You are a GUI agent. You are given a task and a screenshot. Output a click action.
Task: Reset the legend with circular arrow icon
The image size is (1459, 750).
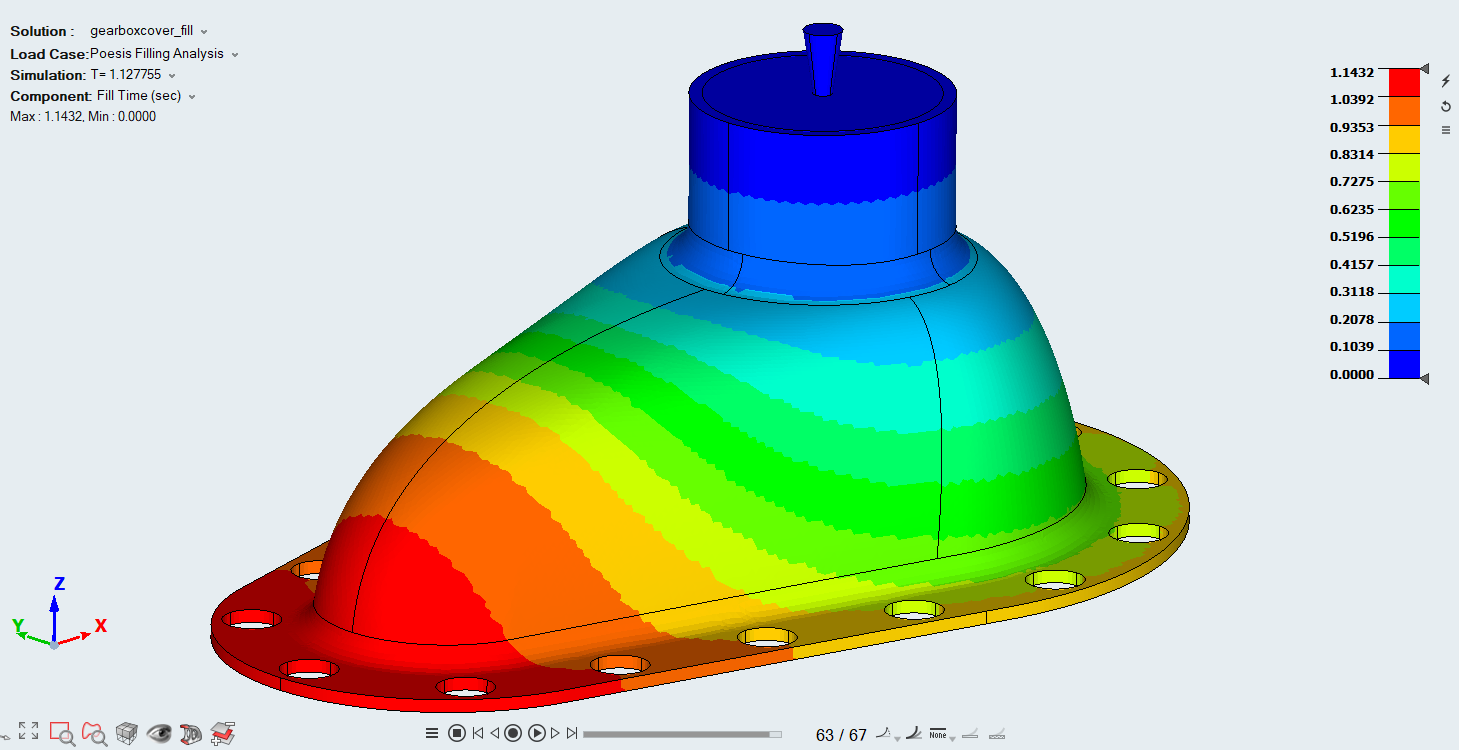[1445, 106]
